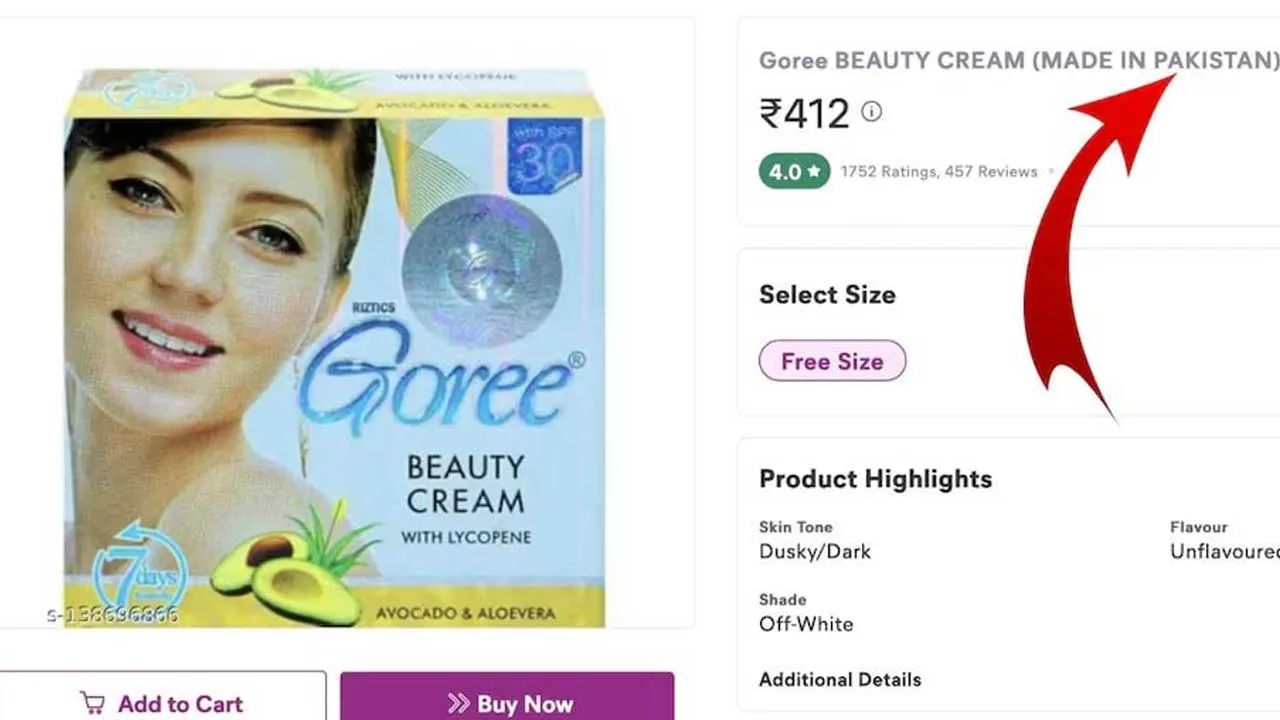Click the Product Highlights heading

tap(875, 479)
